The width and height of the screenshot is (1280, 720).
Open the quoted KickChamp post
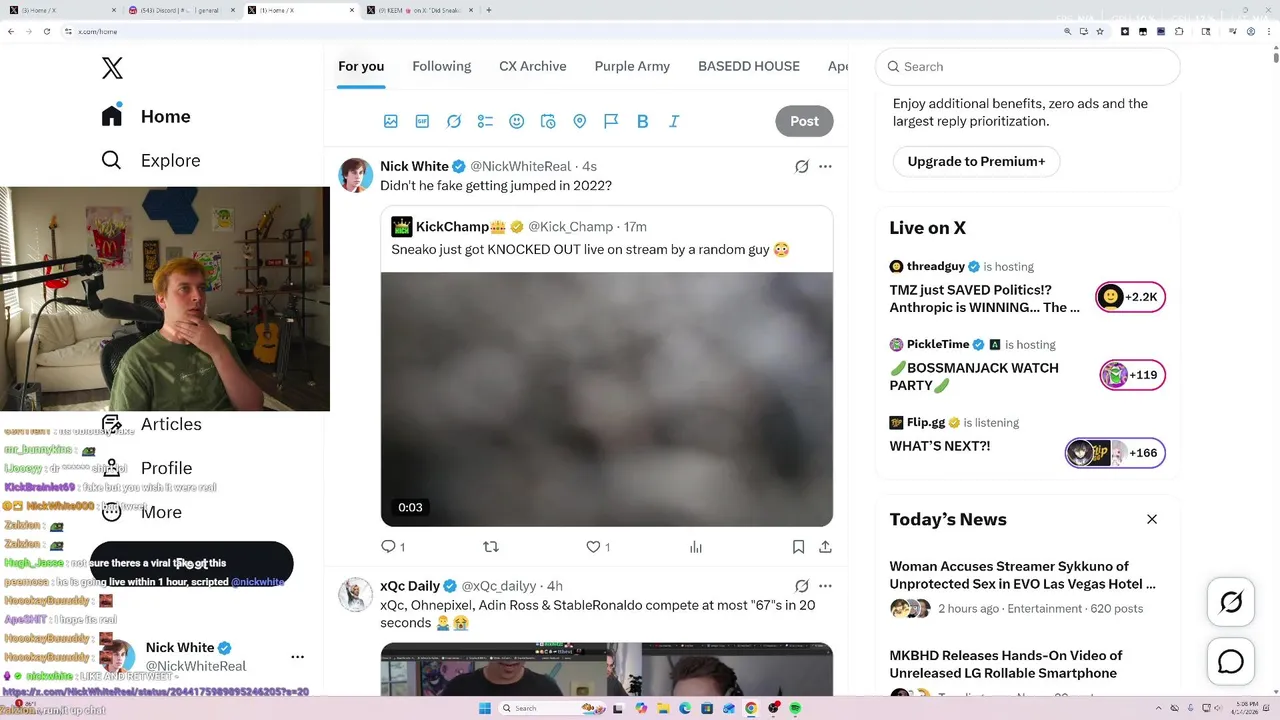[606, 366]
